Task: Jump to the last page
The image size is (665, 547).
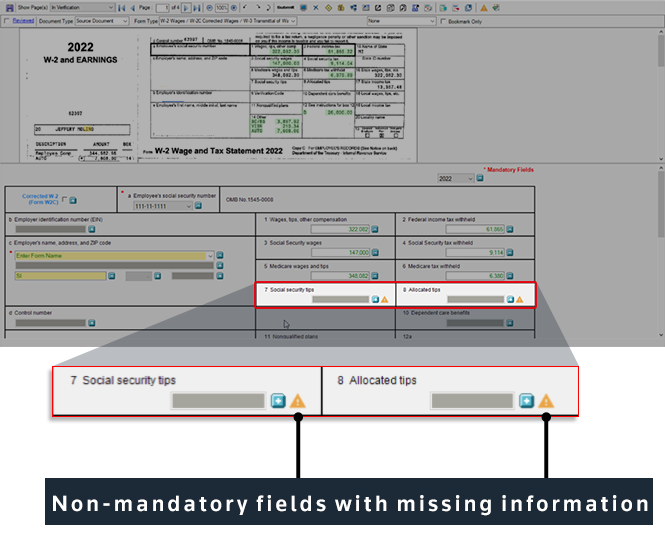Action: tap(197, 8)
